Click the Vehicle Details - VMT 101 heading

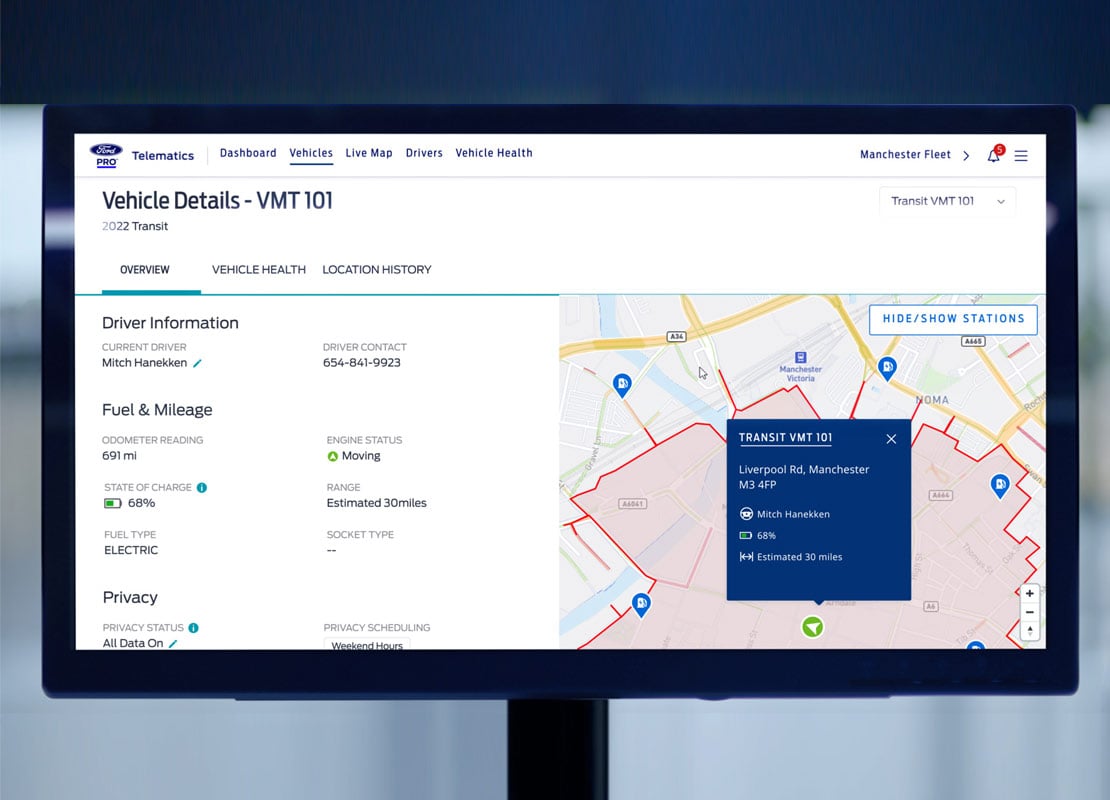coord(217,200)
